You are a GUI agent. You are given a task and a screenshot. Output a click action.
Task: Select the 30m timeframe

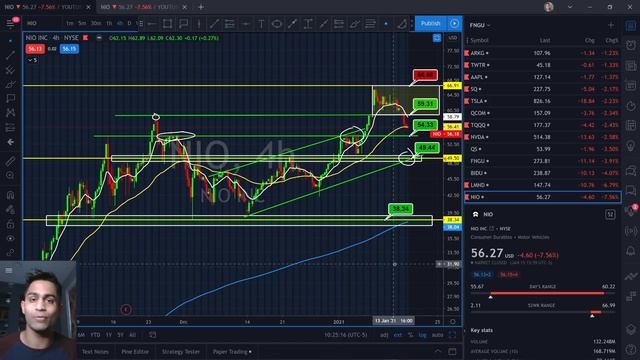pos(96,24)
